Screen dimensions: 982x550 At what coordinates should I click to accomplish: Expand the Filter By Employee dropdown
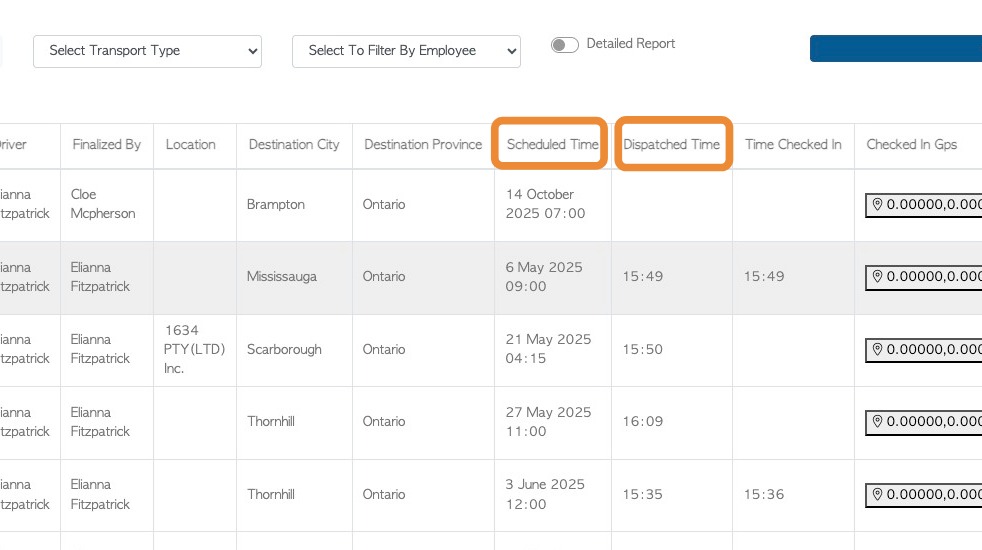[406, 51]
